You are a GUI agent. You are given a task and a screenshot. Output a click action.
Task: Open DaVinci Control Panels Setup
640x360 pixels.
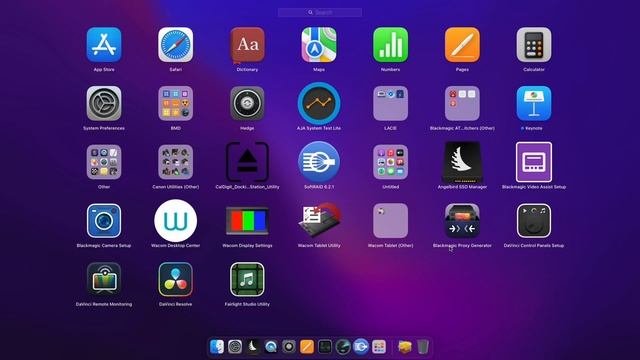click(534, 221)
